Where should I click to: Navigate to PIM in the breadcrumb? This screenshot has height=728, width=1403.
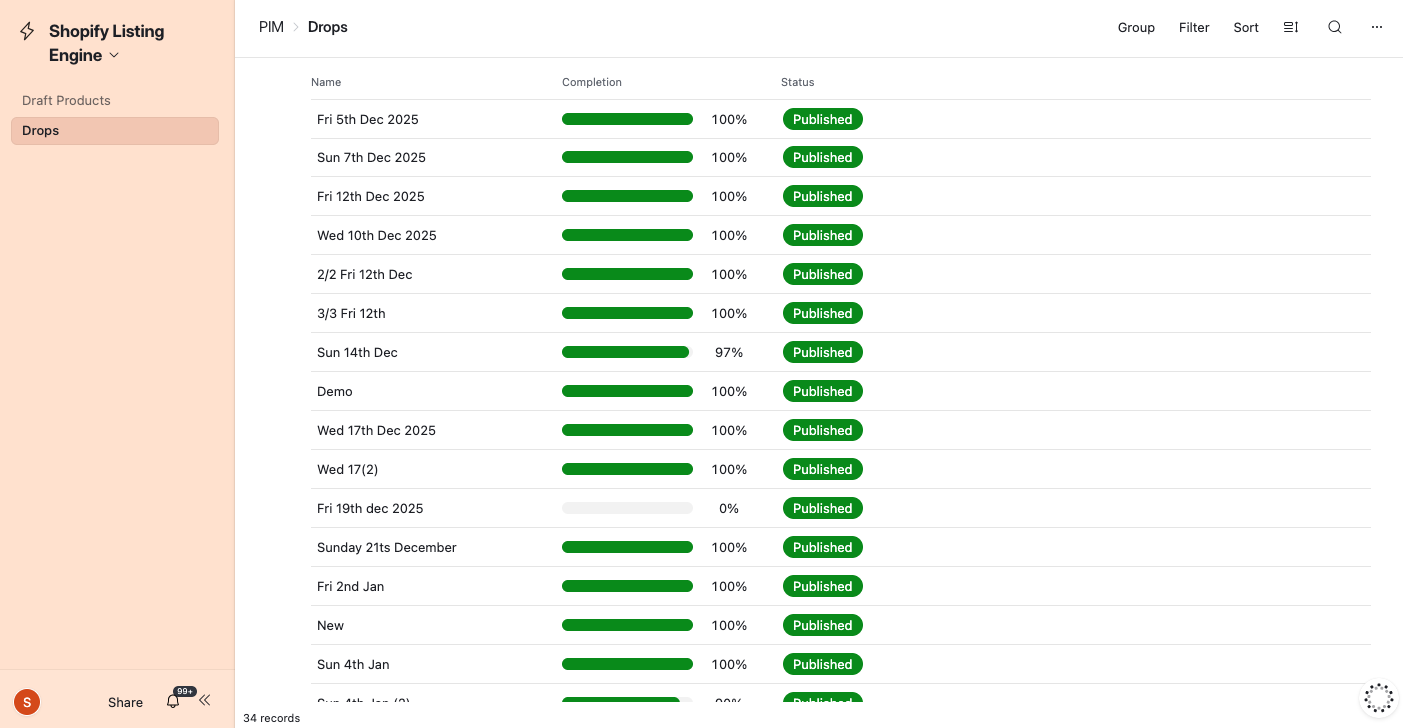[x=270, y=27]
